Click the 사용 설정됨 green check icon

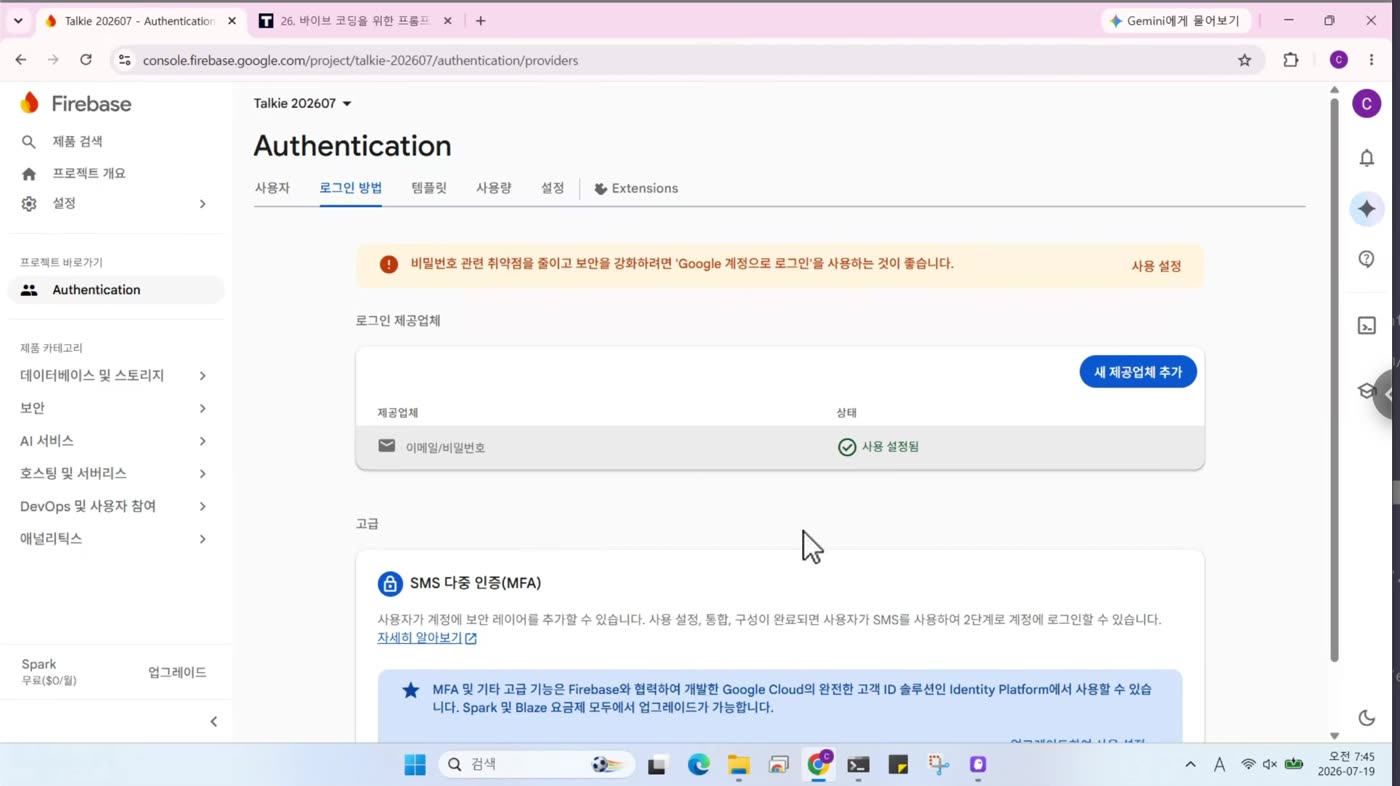point(847,447)
